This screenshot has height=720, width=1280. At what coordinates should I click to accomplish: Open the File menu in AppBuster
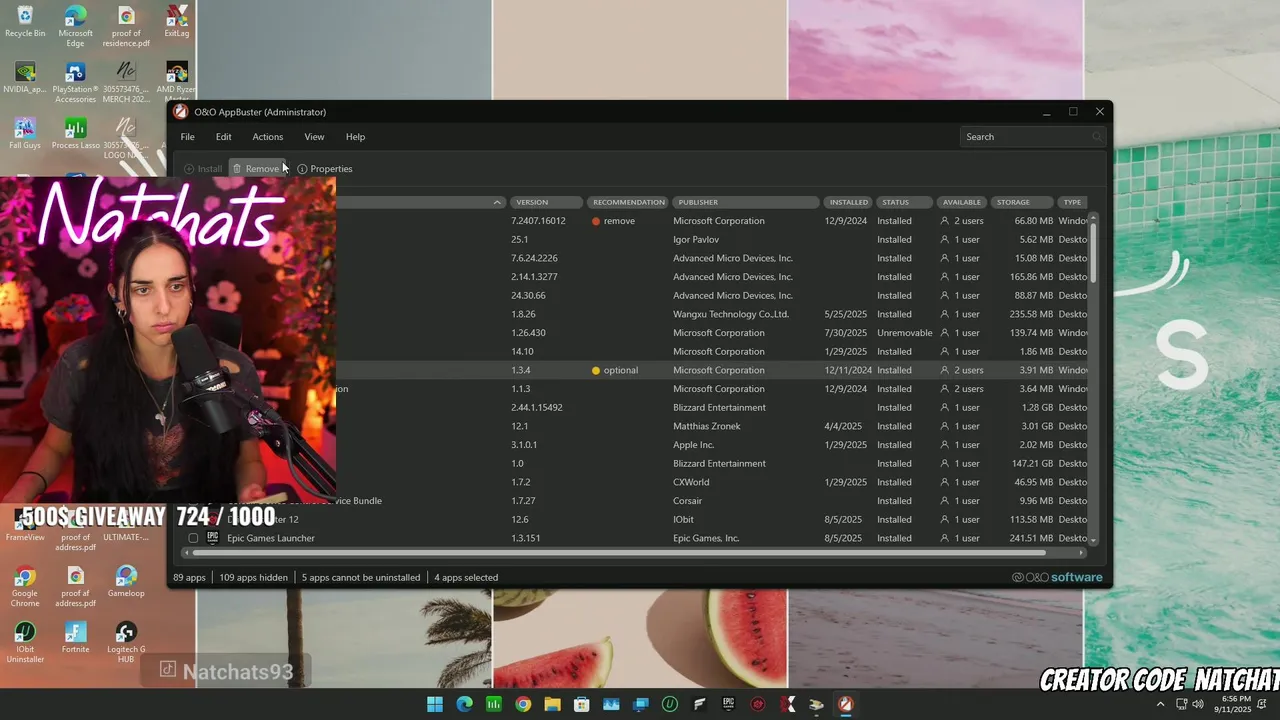coord(187,137)
